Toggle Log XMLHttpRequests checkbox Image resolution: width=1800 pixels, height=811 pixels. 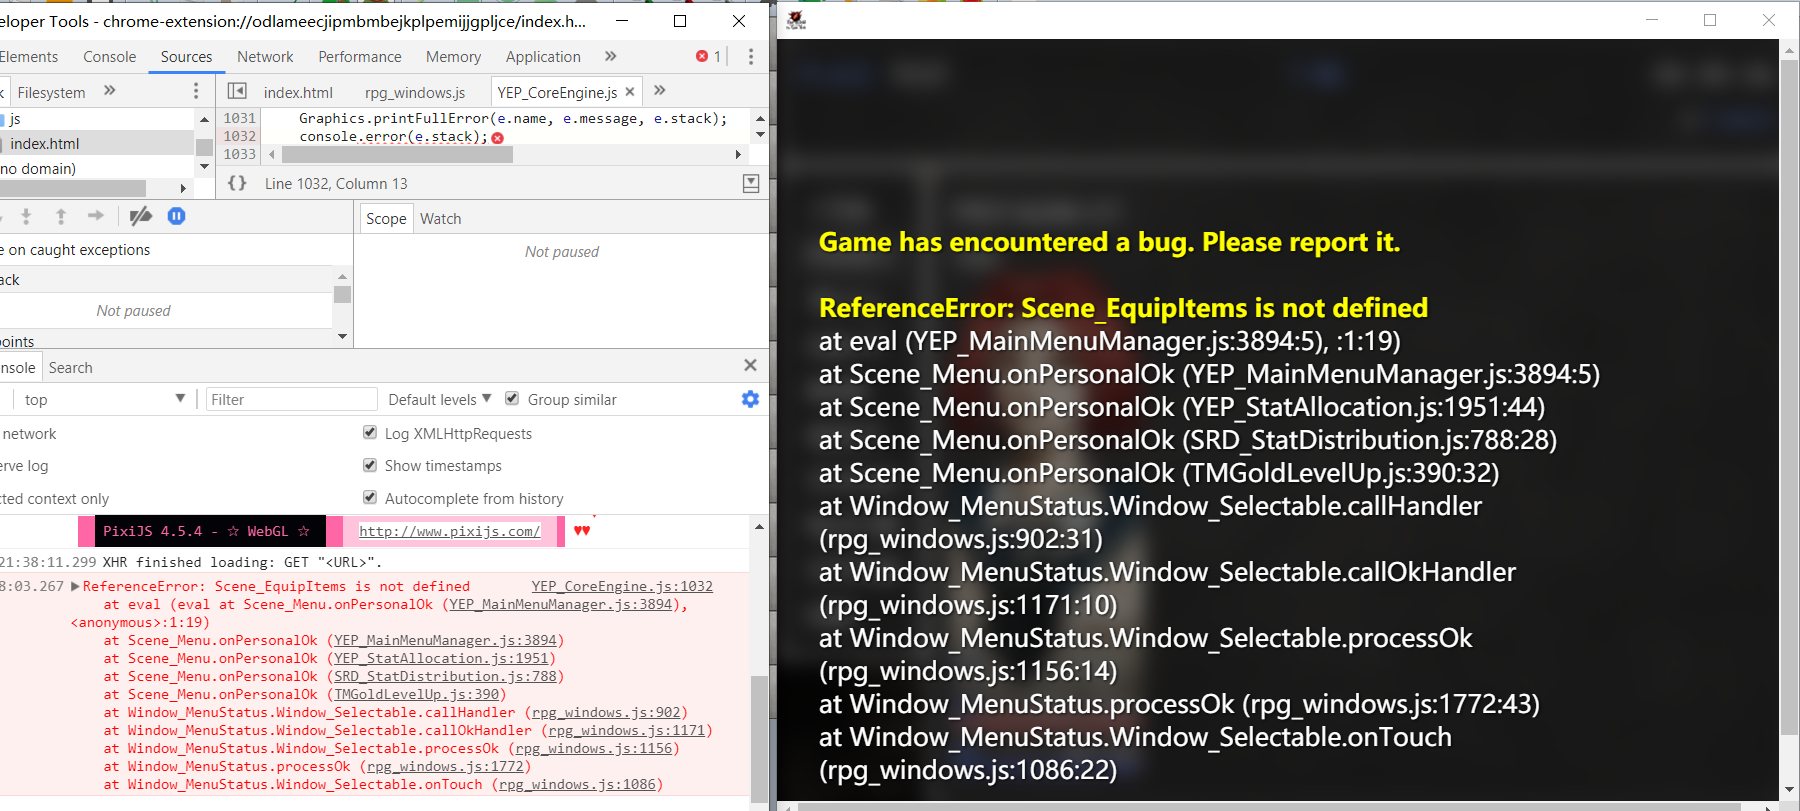[370, 433]
